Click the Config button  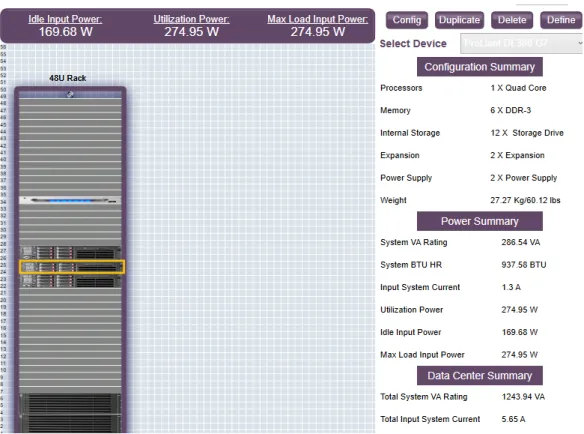coord(406,20)
